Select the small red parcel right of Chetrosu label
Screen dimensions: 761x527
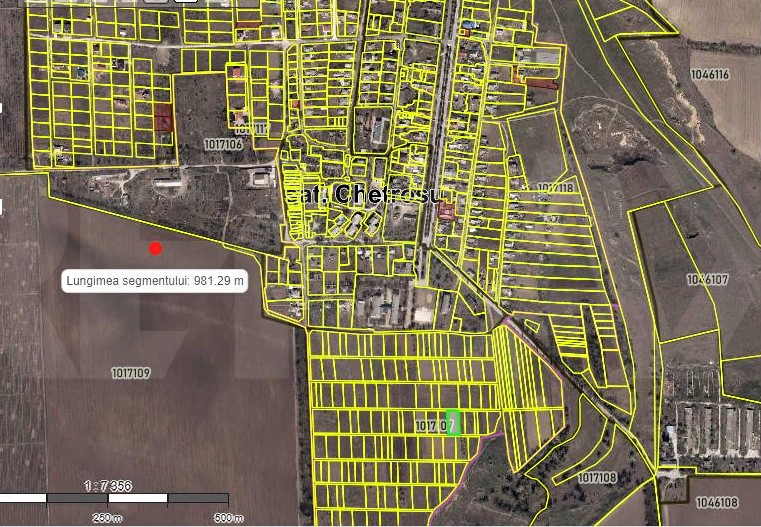click(x=447, y=211)
